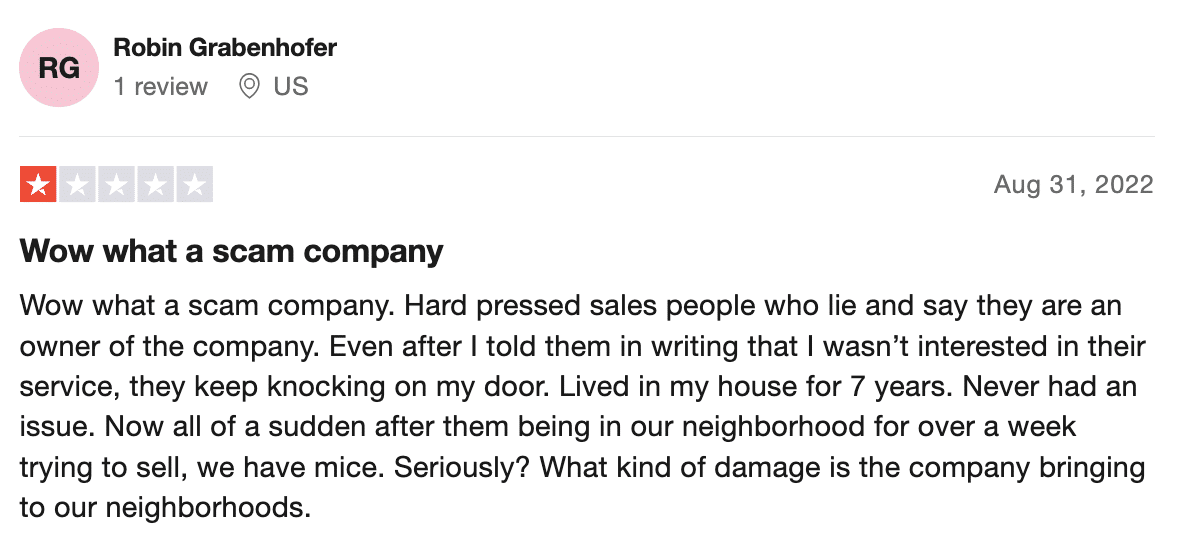Viewport: 1180px width, 542px height.
Task: Click the 'we have mice' phrase
Action: (x=290, y=468)
